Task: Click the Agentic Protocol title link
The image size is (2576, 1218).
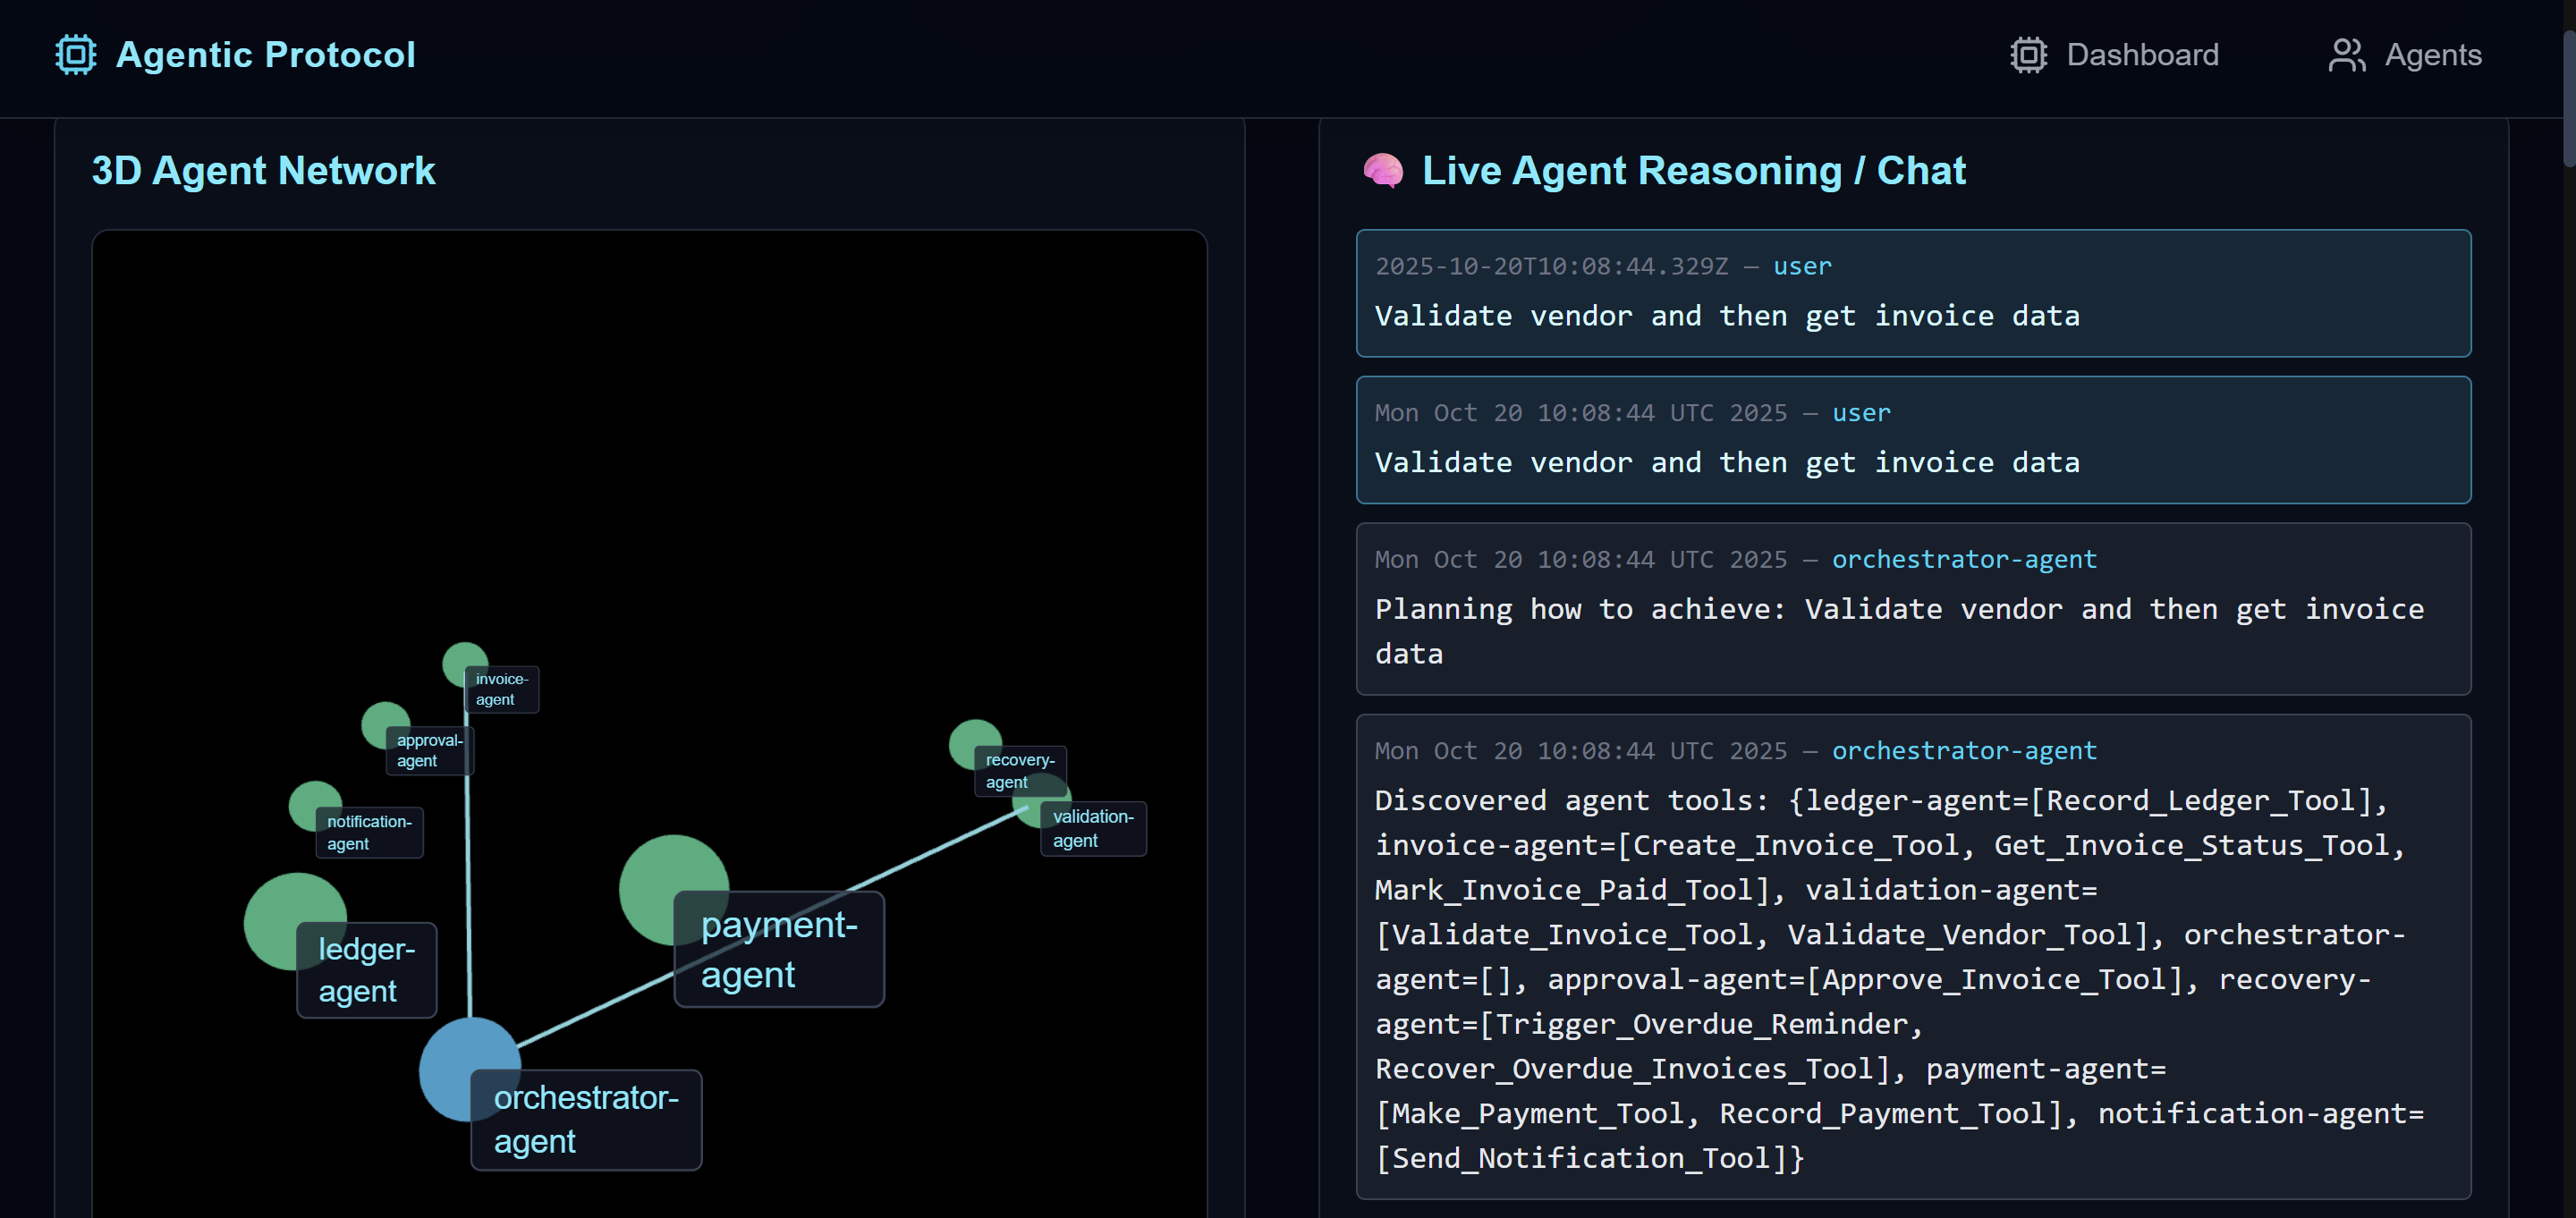Action: pos(265,54)
